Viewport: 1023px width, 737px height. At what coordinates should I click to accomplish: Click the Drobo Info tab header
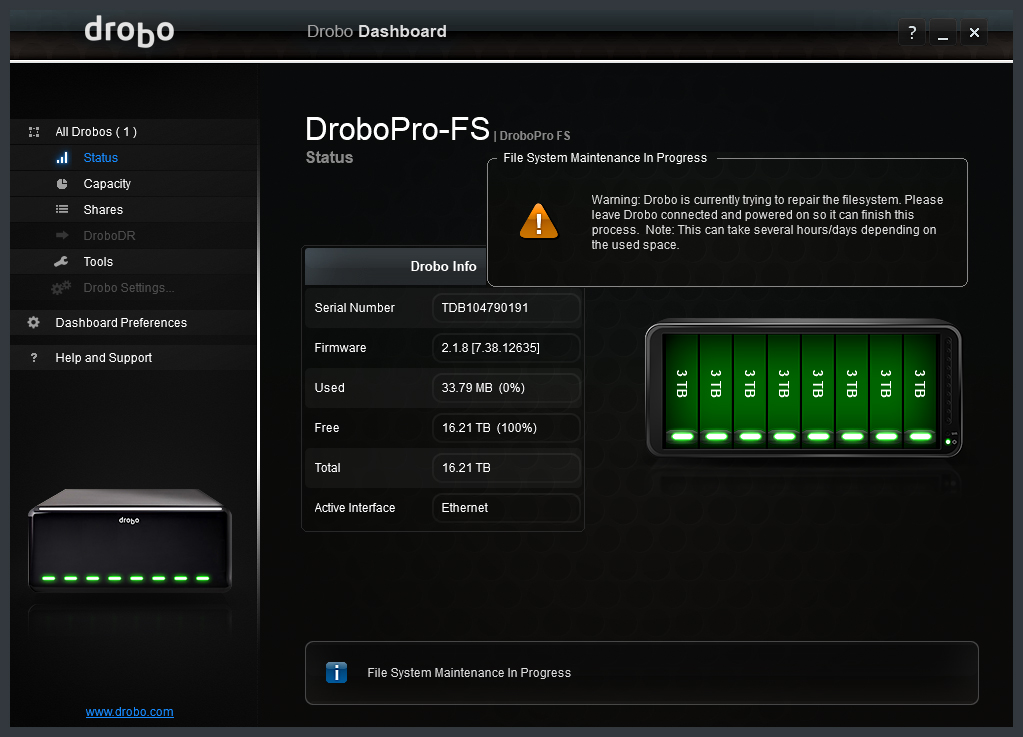tap(396, 266)
